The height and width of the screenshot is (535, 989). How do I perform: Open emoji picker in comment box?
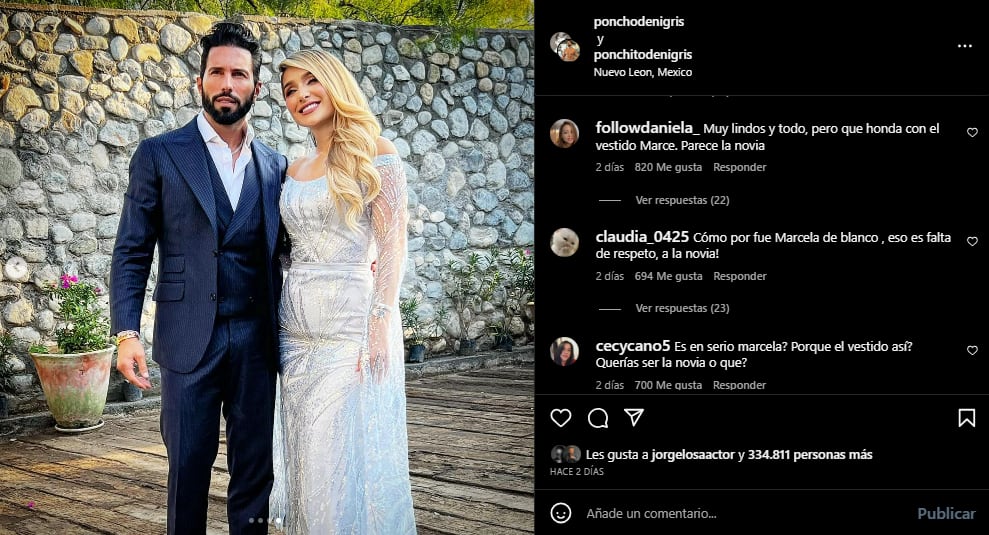561,513
